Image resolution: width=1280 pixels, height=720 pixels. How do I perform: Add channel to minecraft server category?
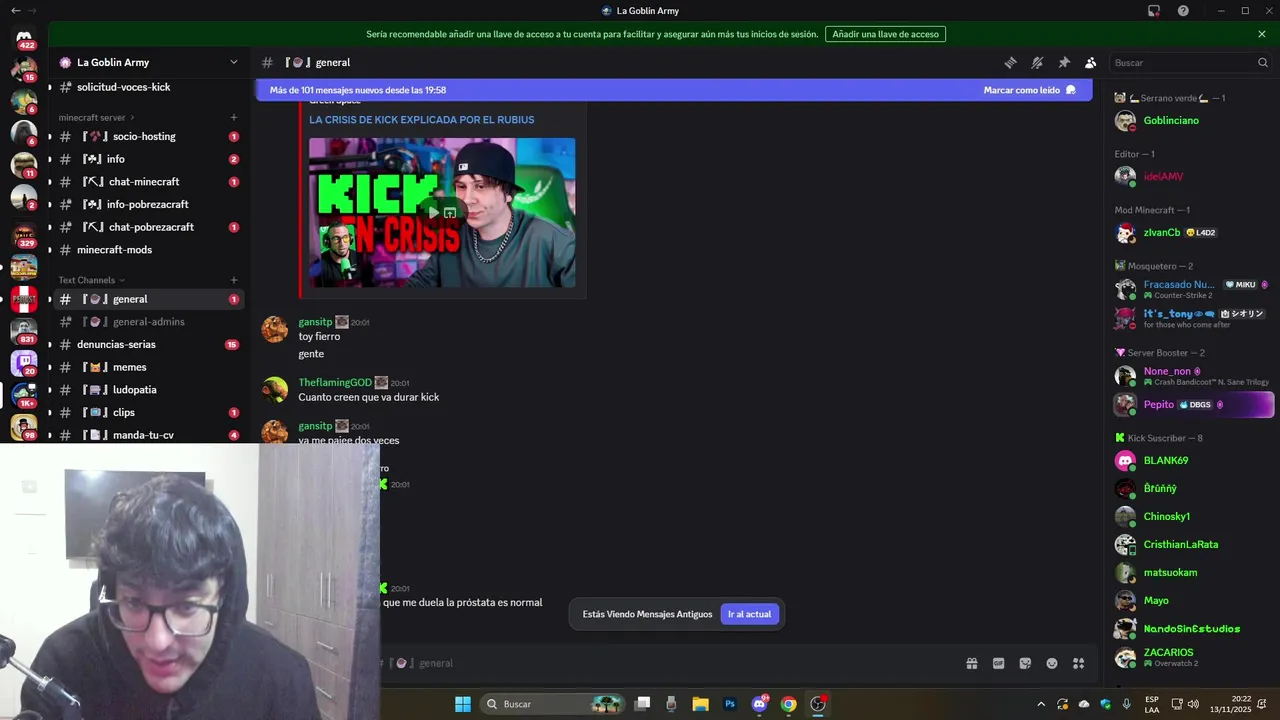coord(234,117)
